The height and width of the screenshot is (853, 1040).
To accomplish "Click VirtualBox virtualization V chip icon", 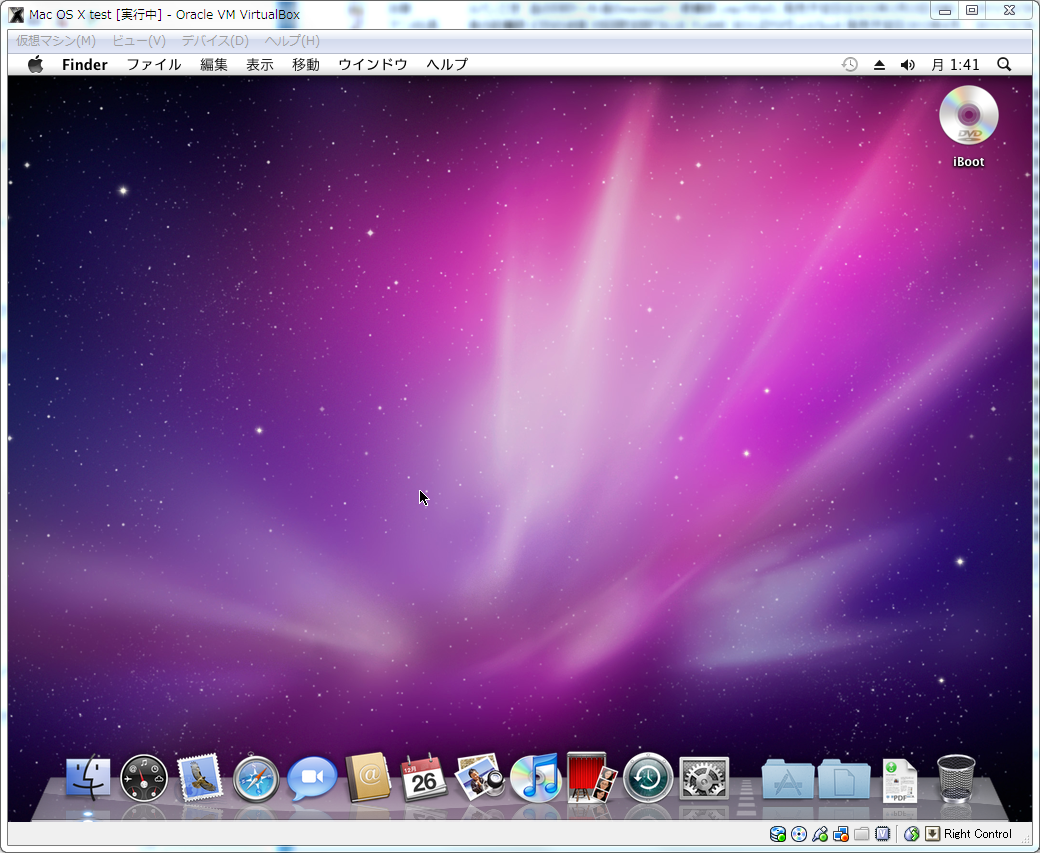I will coord(882,834).
